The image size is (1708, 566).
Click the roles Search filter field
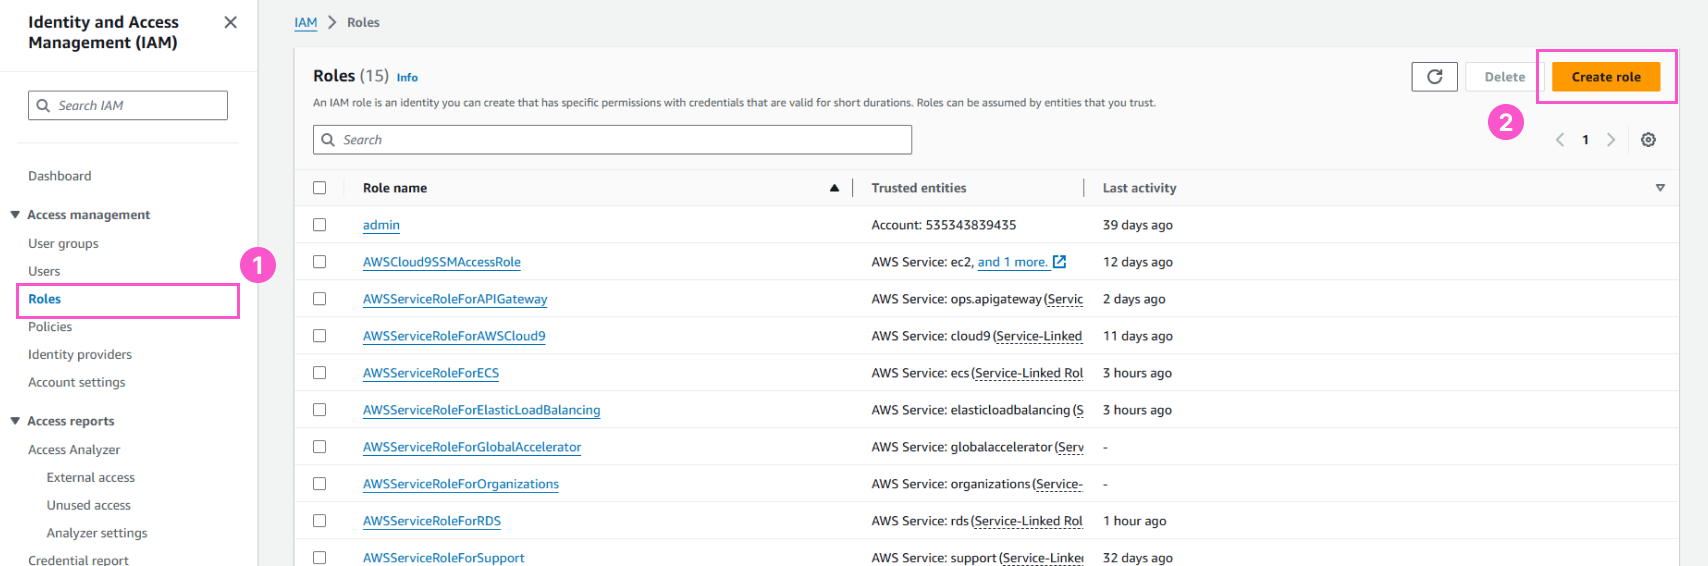tap(612, 140)
